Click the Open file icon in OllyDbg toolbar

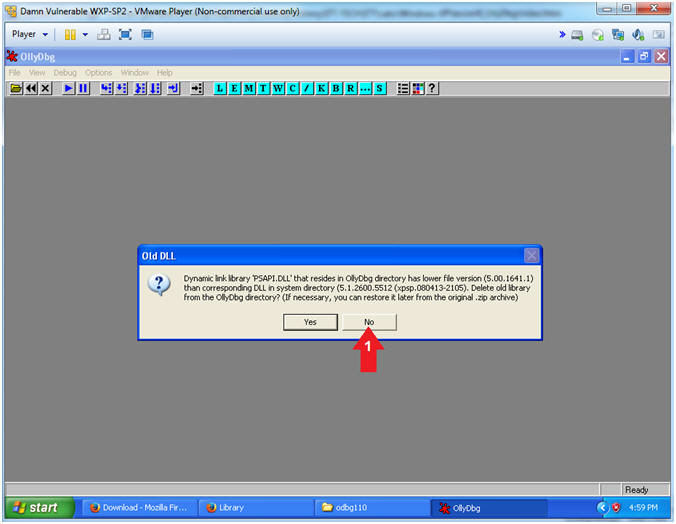[x=16, y=88]
